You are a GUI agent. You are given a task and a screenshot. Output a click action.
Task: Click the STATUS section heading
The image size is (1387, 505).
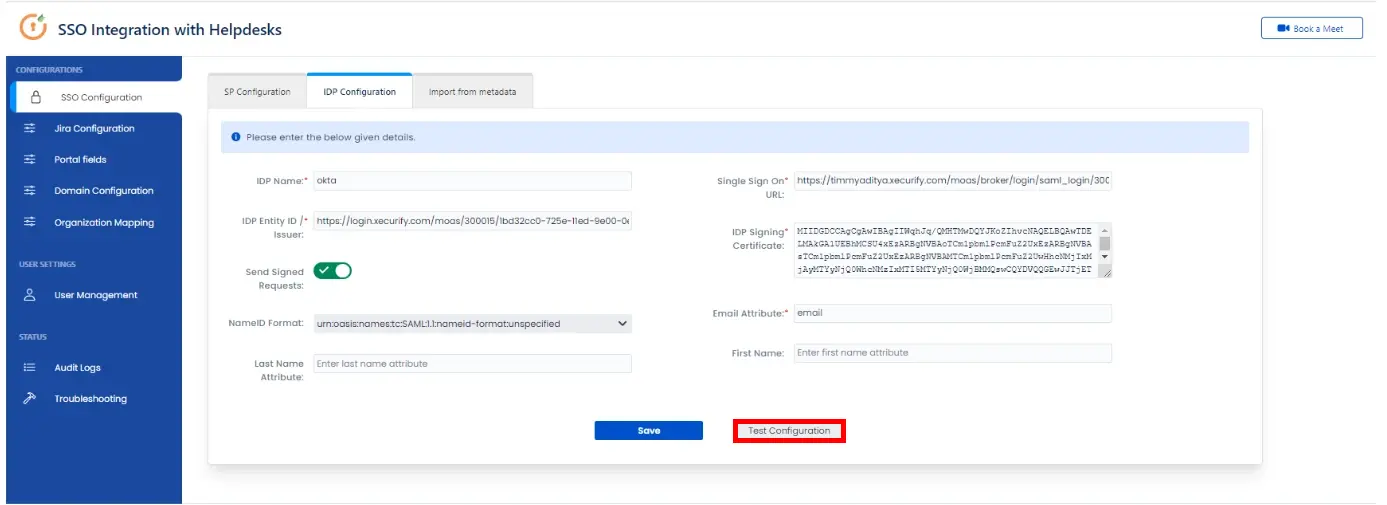pos(32,337)
